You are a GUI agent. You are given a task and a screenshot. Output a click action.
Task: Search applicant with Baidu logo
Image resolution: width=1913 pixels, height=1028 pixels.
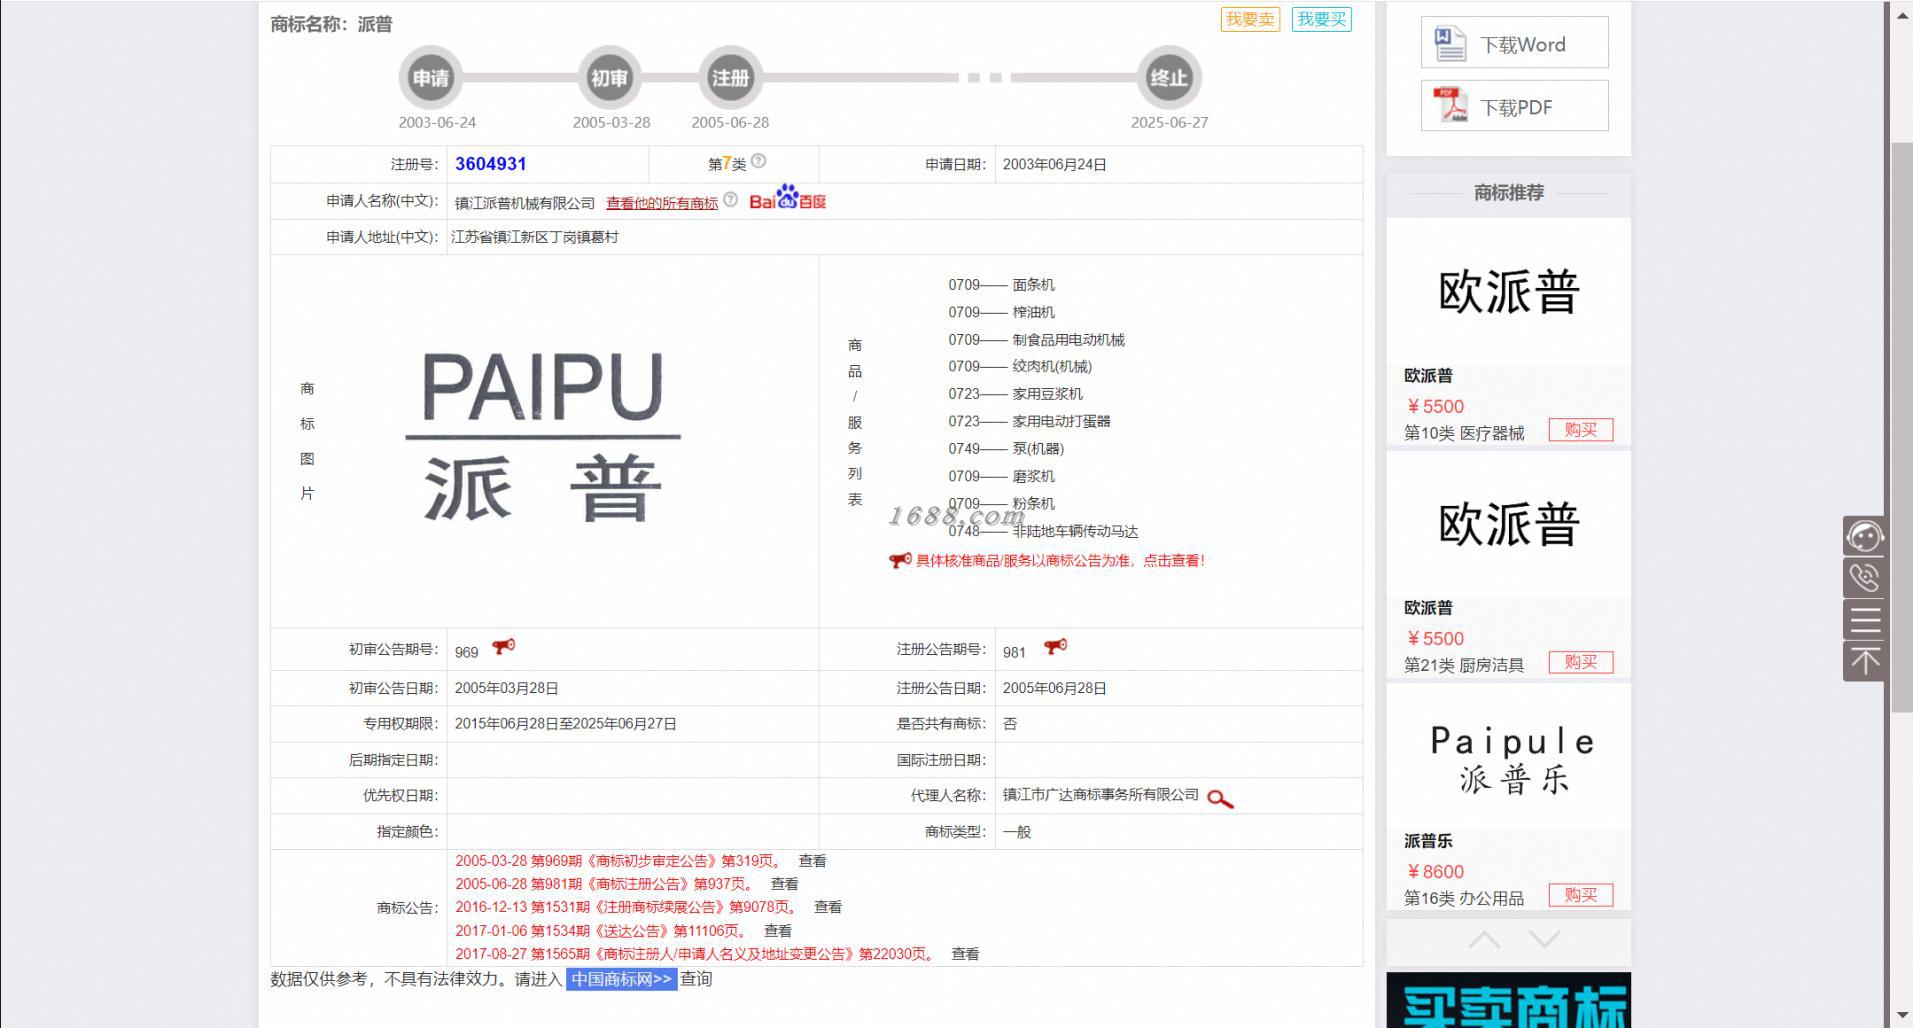coord(788,198)
